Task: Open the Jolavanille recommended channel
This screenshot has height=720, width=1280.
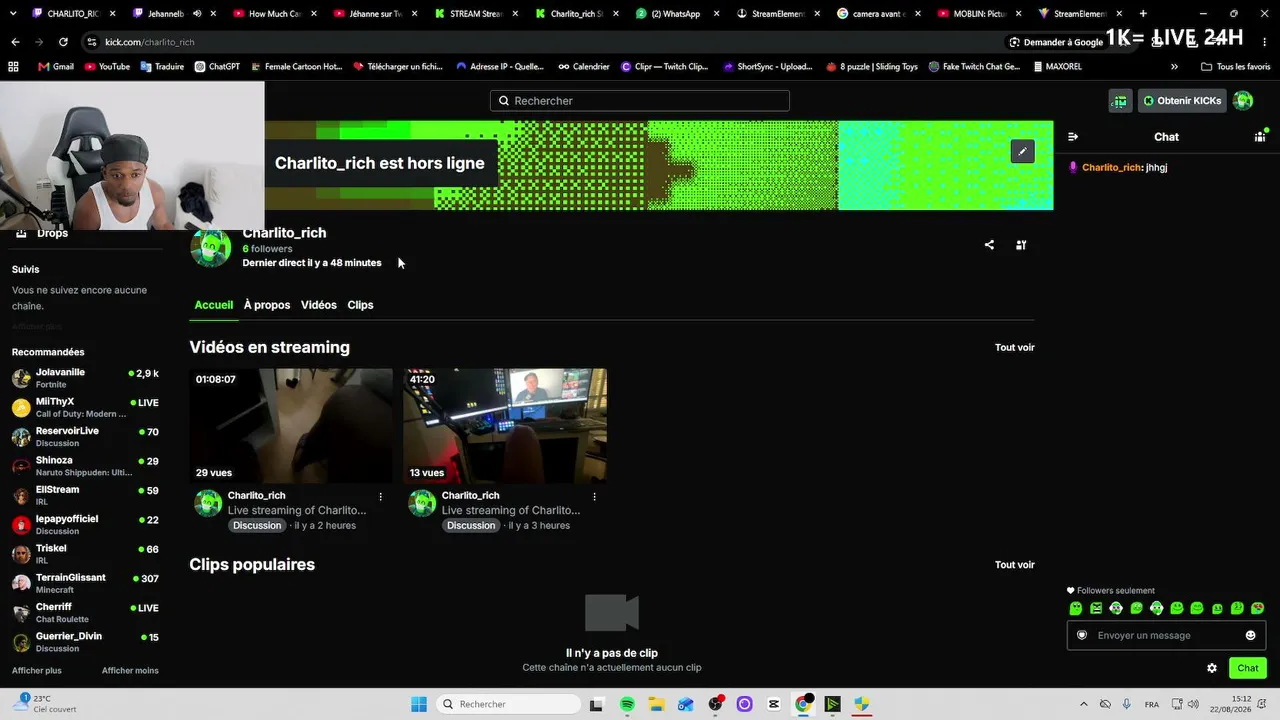Action: coord(85,378)
